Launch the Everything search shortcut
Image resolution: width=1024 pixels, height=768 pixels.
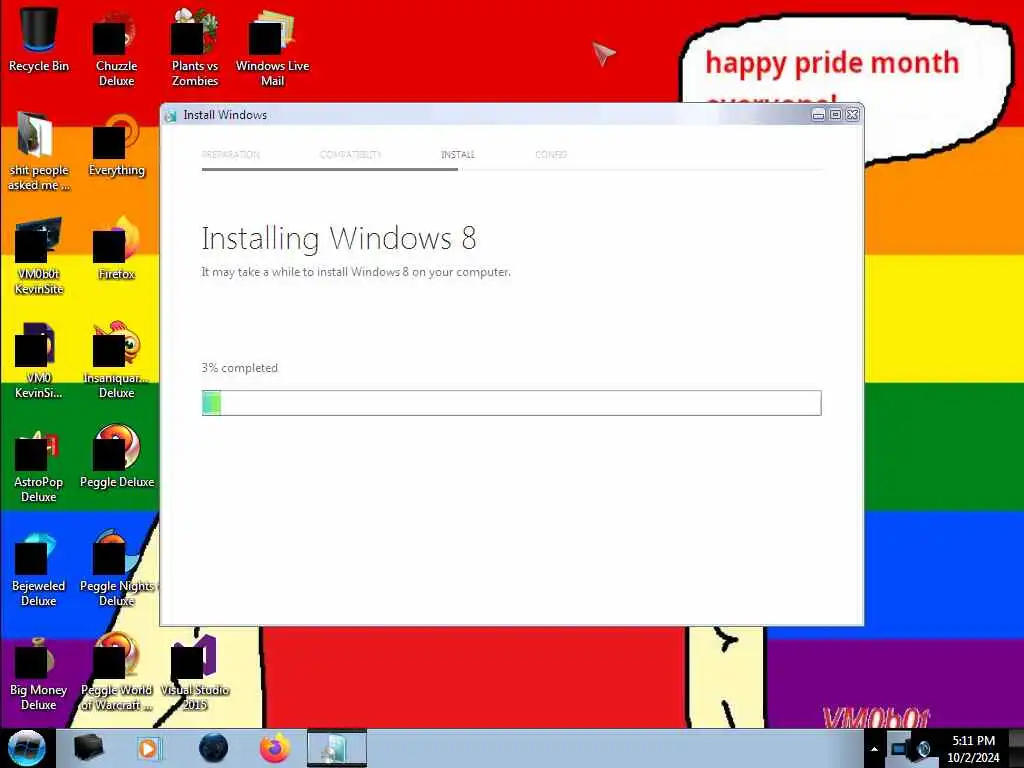[x=116, y=146]
